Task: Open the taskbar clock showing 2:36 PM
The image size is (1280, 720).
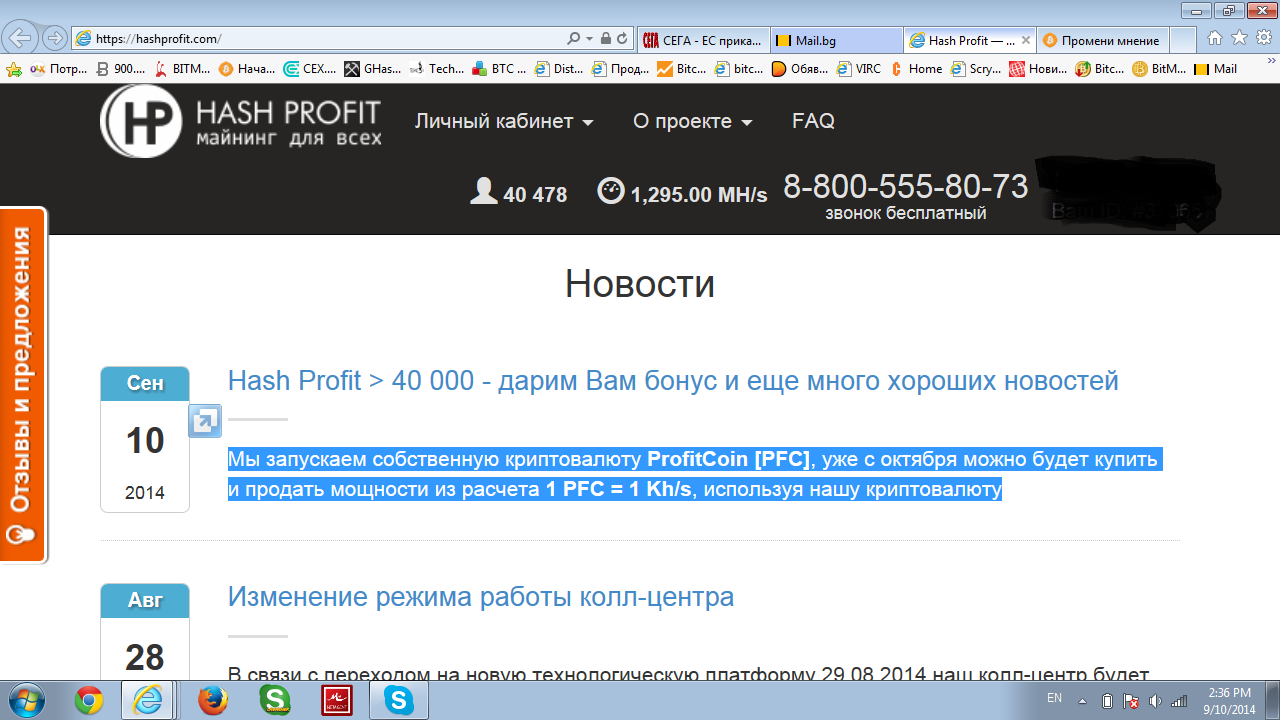Action: coord(1229,701)
